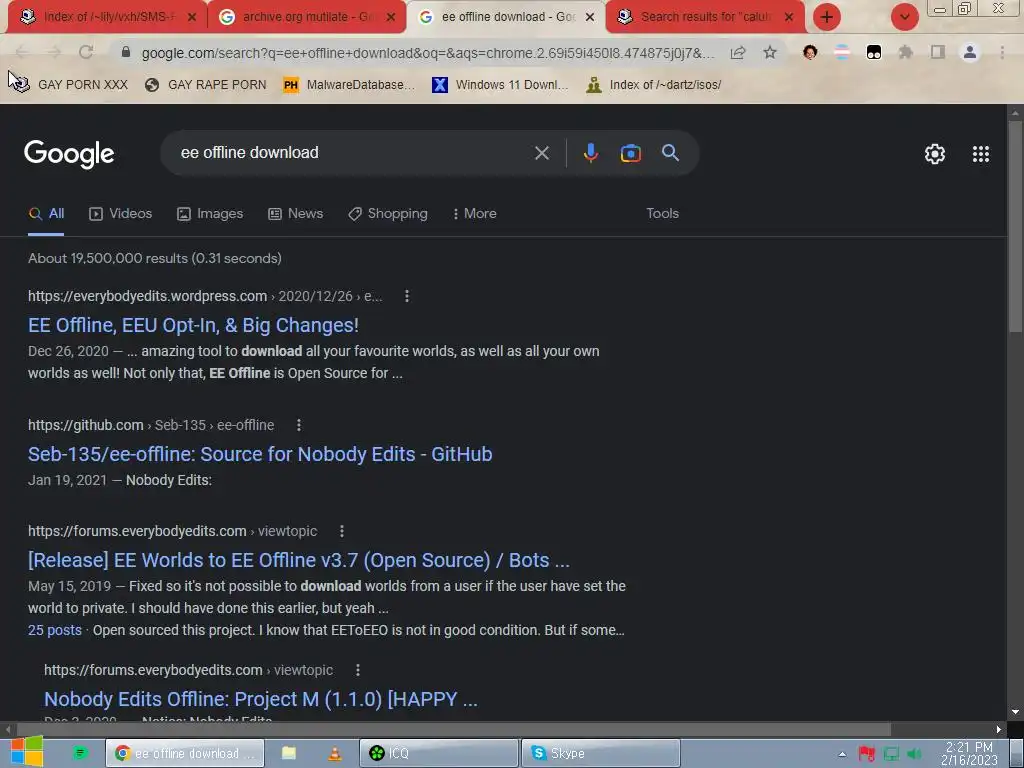Open the Chrome profile avatar

coord(970,52)
